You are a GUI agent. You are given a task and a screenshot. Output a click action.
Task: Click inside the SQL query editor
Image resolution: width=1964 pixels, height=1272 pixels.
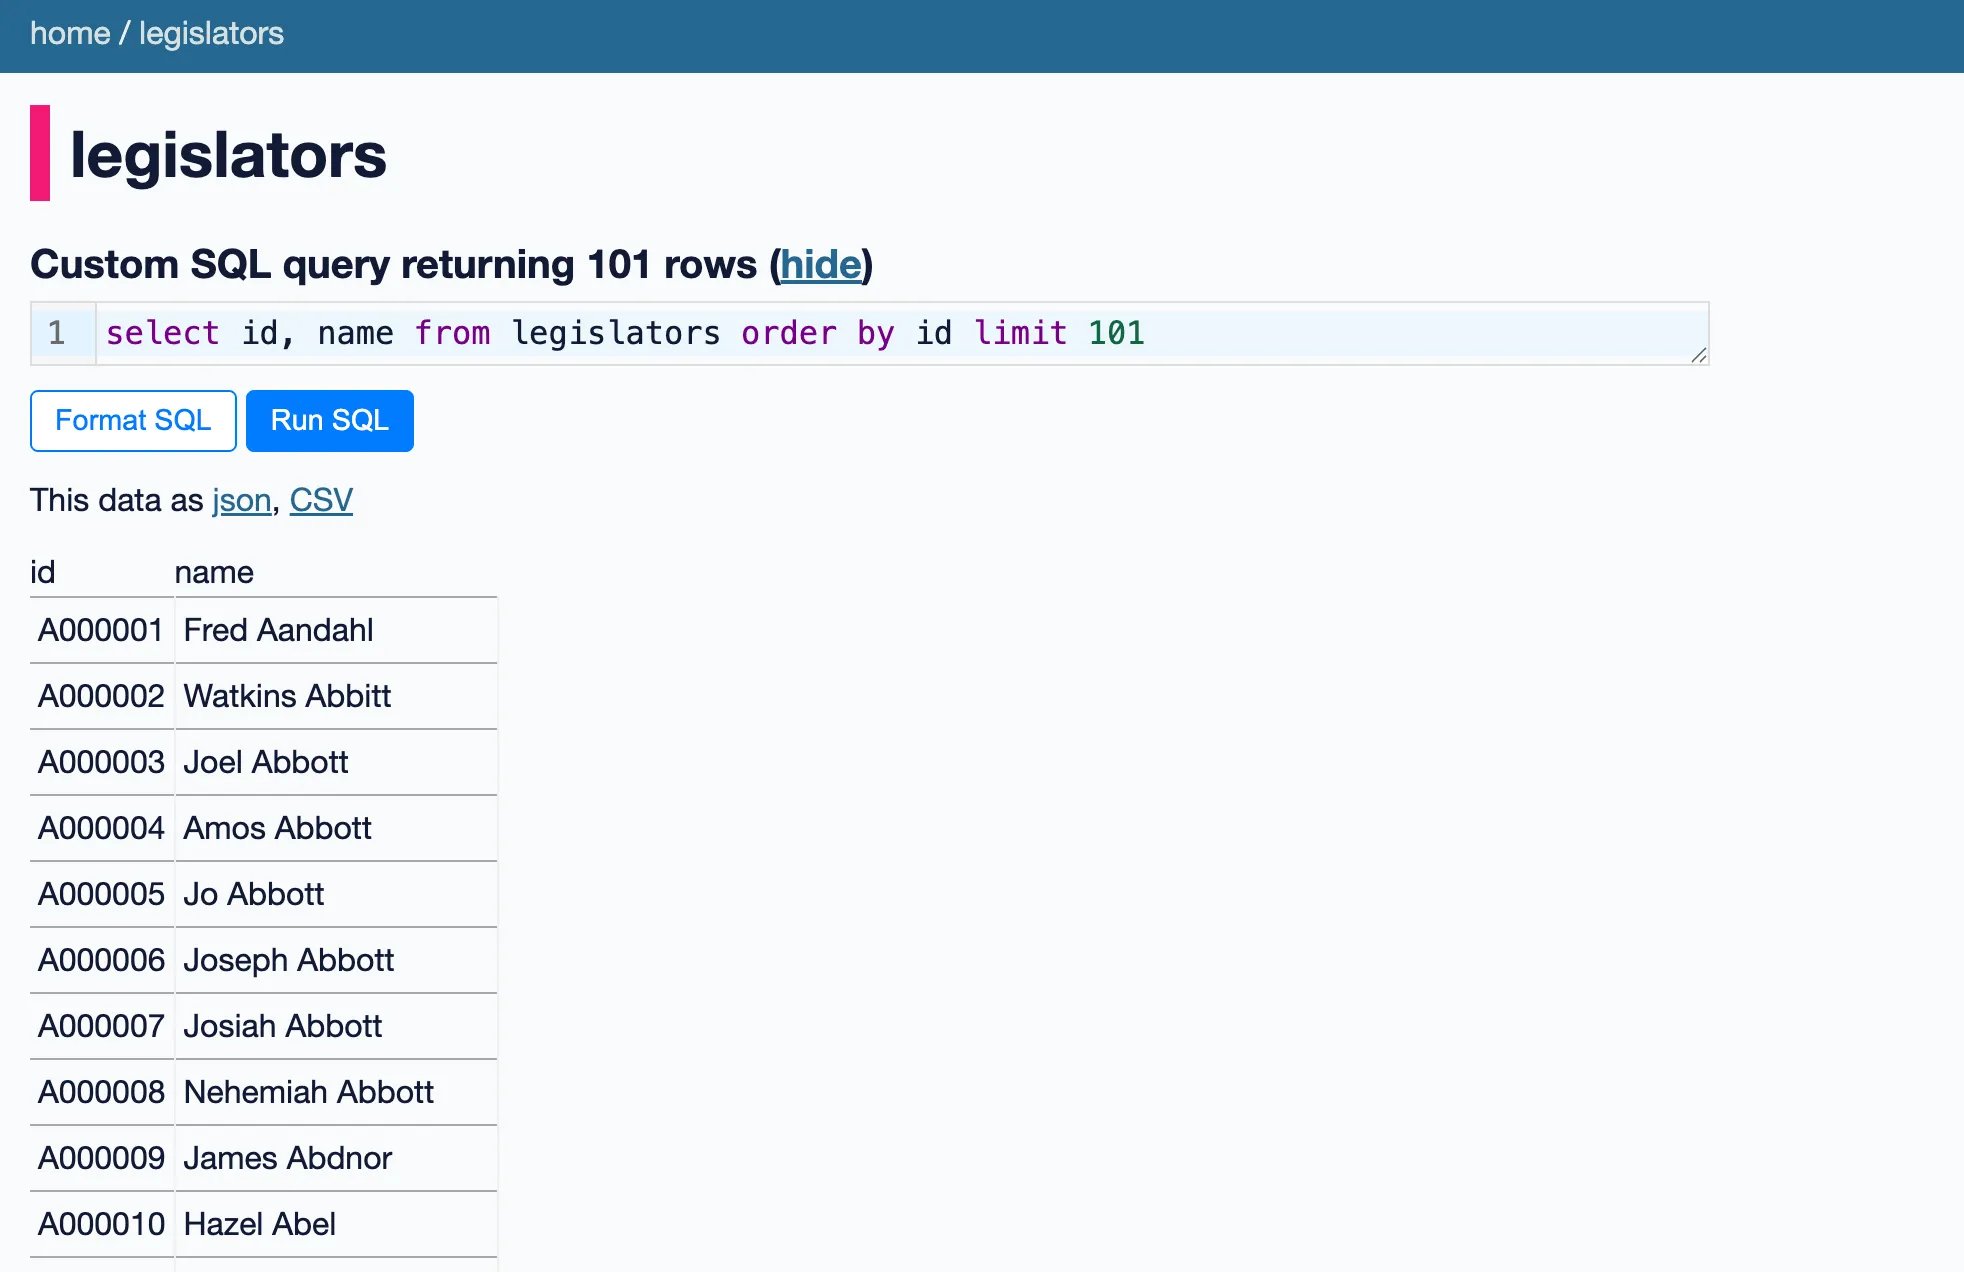coord(600,333)
